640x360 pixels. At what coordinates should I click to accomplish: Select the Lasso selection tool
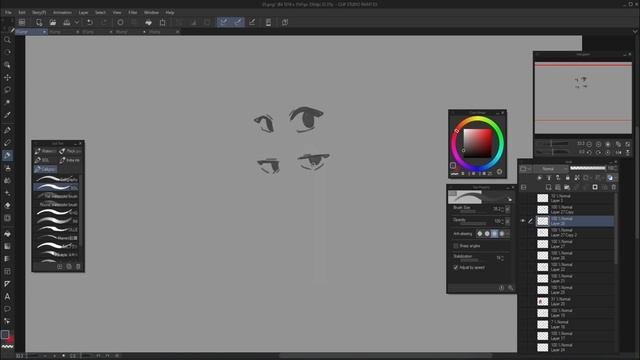click(x=7, y=90)
